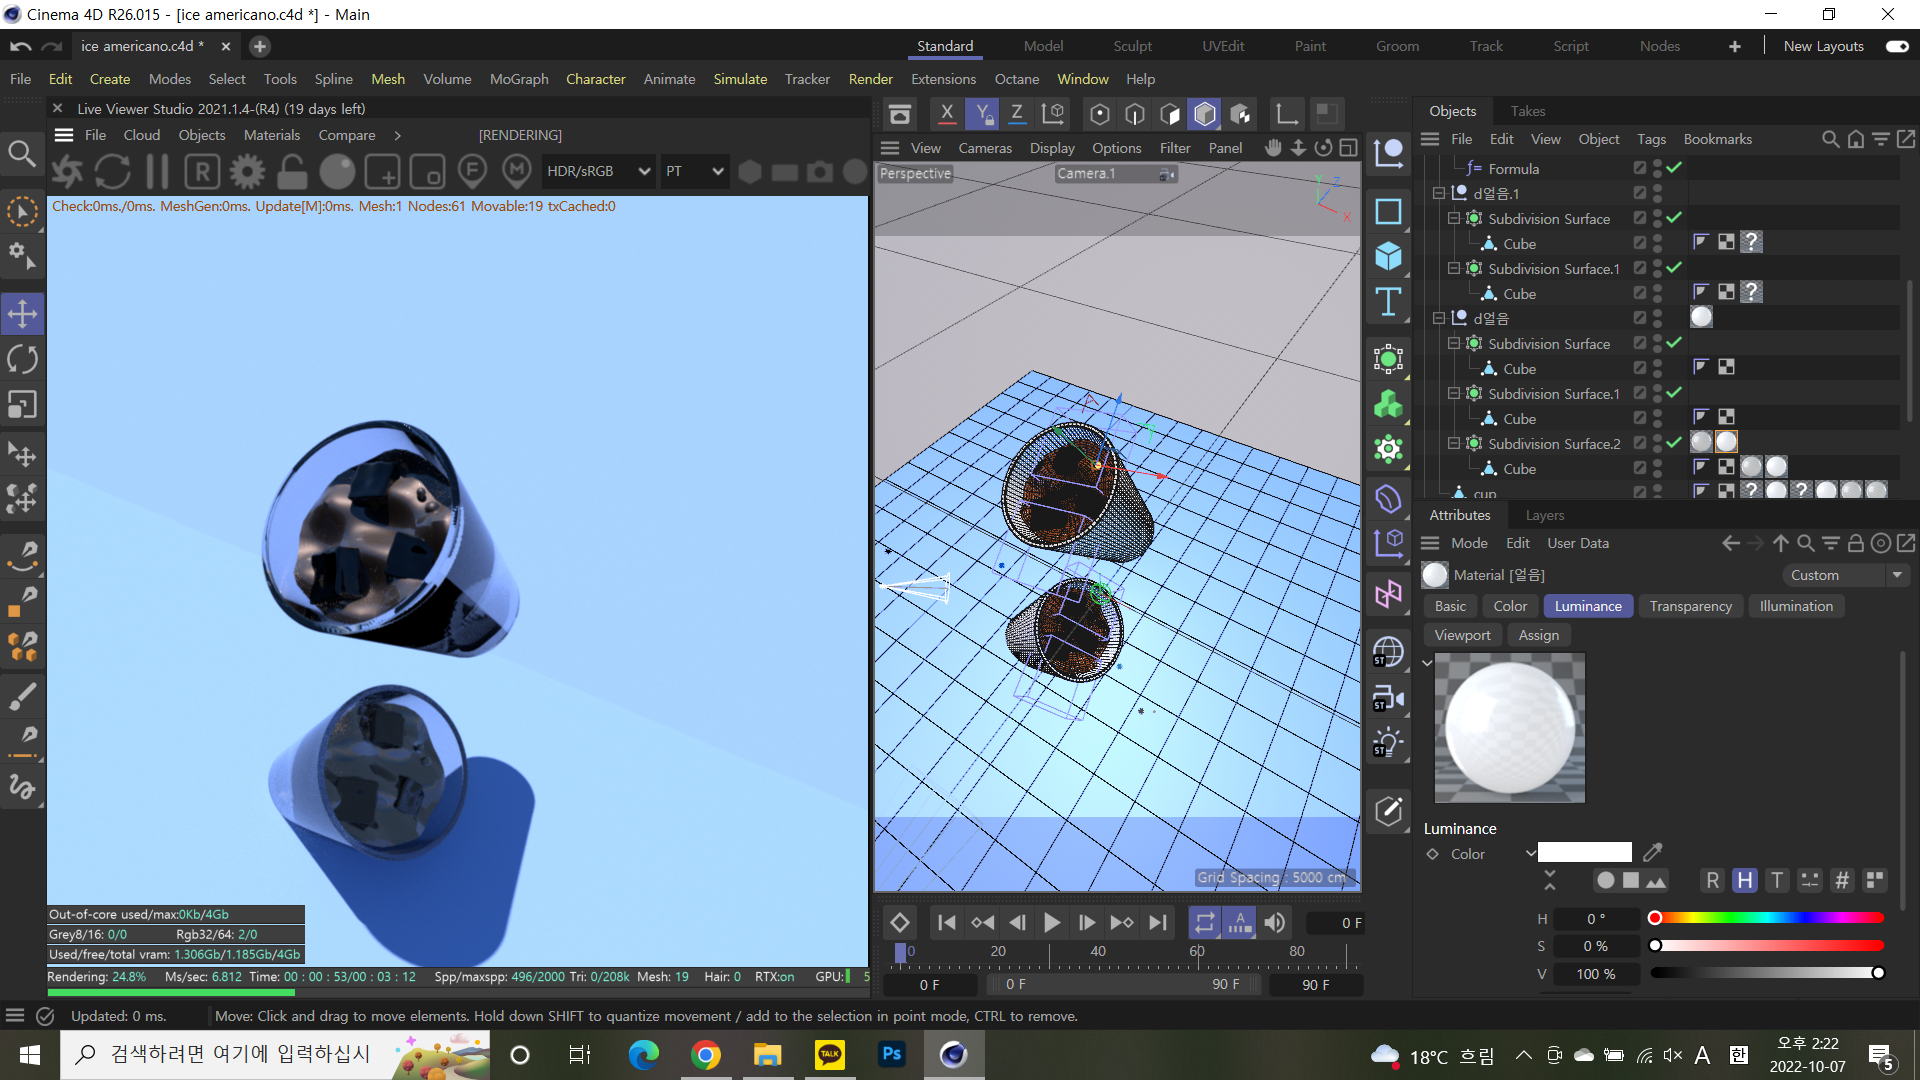Click the Assign button
1920x1080 pixels.
coord(1538,635)
